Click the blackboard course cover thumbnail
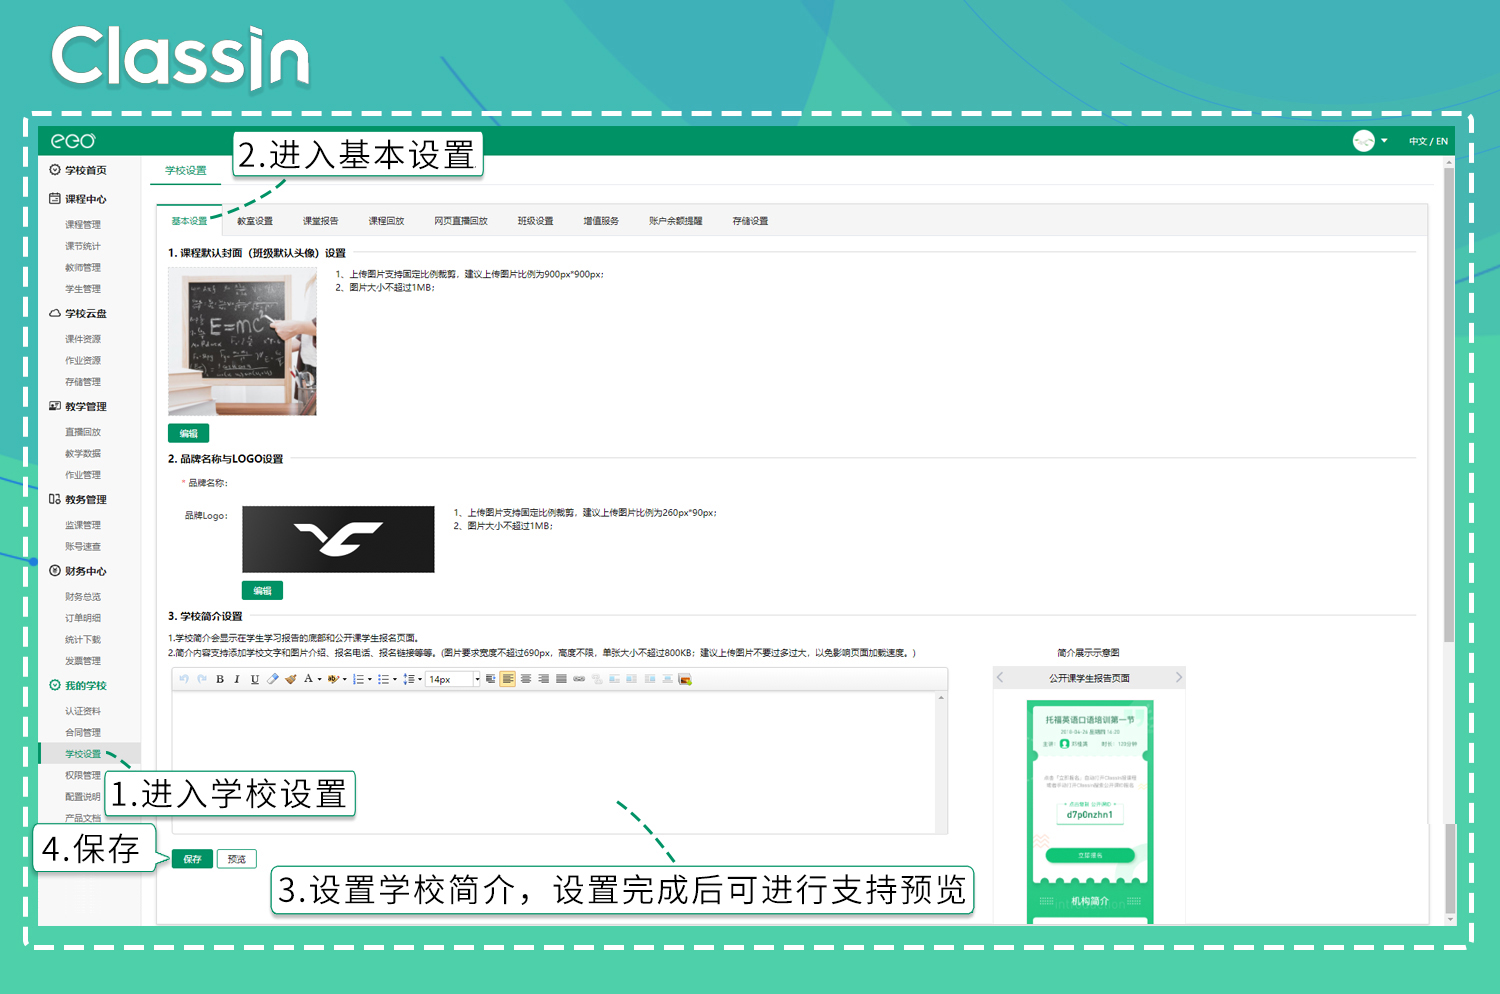 (242, 341)
